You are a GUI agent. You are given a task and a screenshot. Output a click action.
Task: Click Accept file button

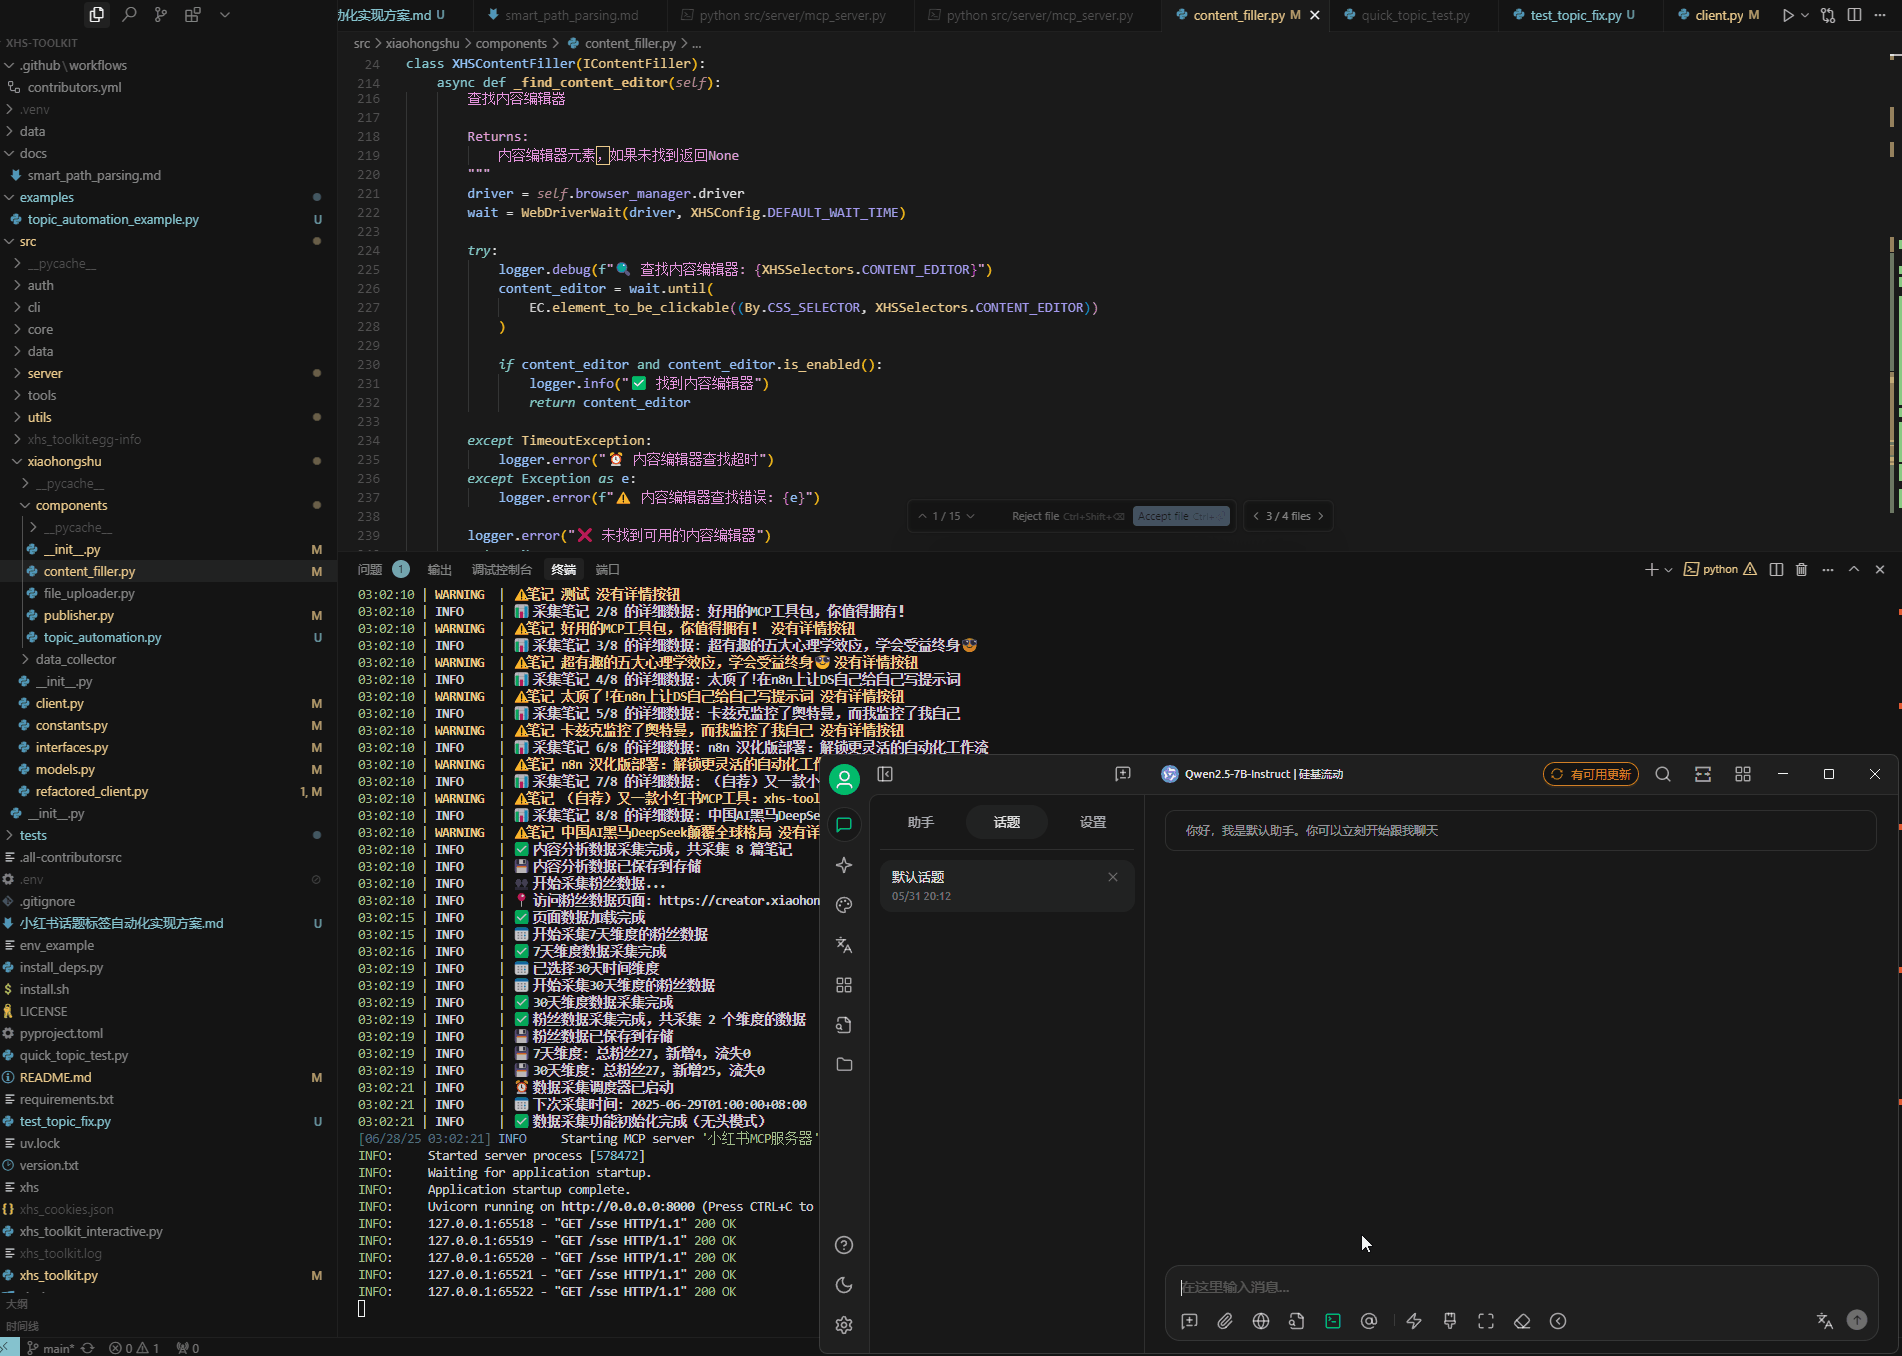point(1181,516)
